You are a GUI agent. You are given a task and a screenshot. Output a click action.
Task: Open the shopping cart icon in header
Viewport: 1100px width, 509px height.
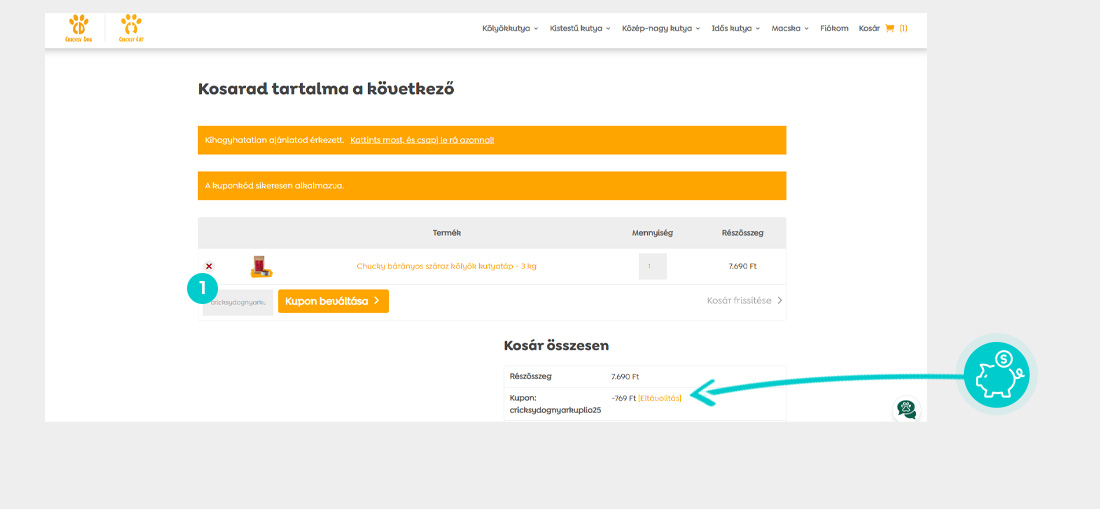pos(889,28)
